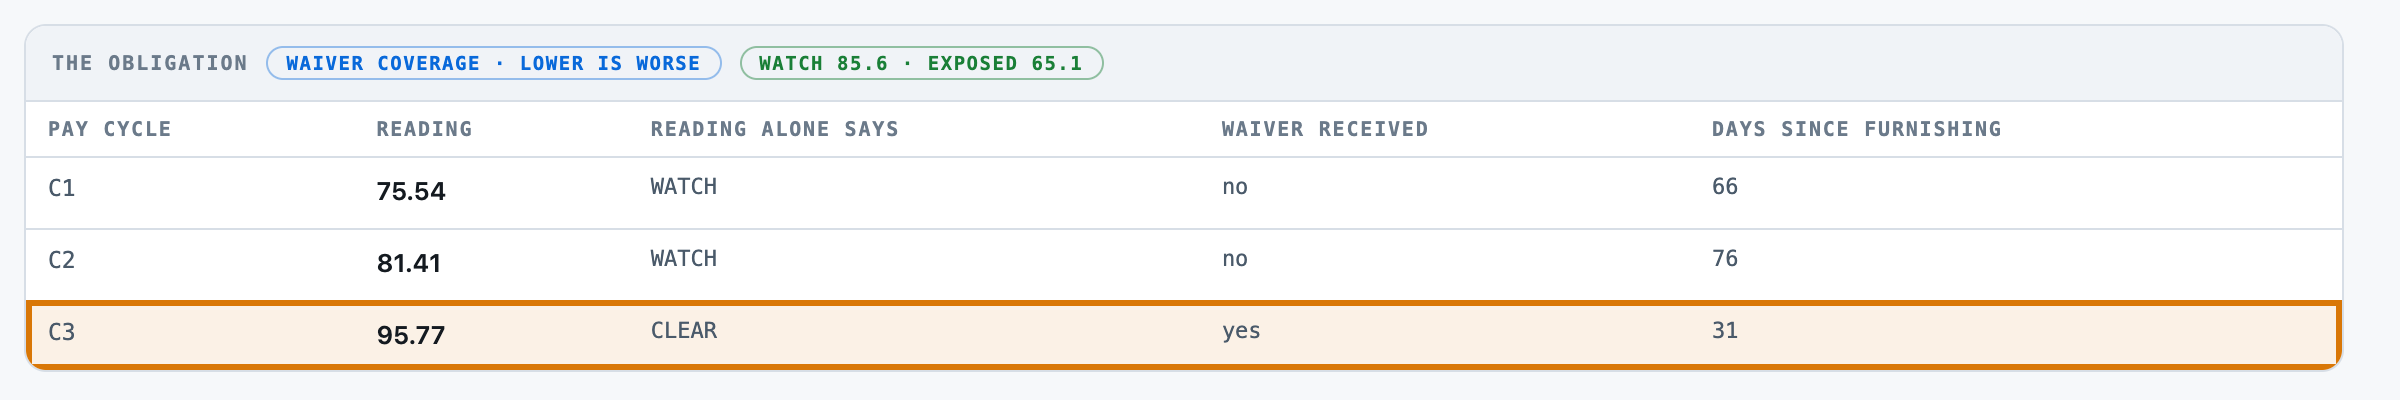Image resolution: width=2400 pixels, height=400 pixels.
Task: Click the 31 days value in C3
Action: tap(1725, 330)
